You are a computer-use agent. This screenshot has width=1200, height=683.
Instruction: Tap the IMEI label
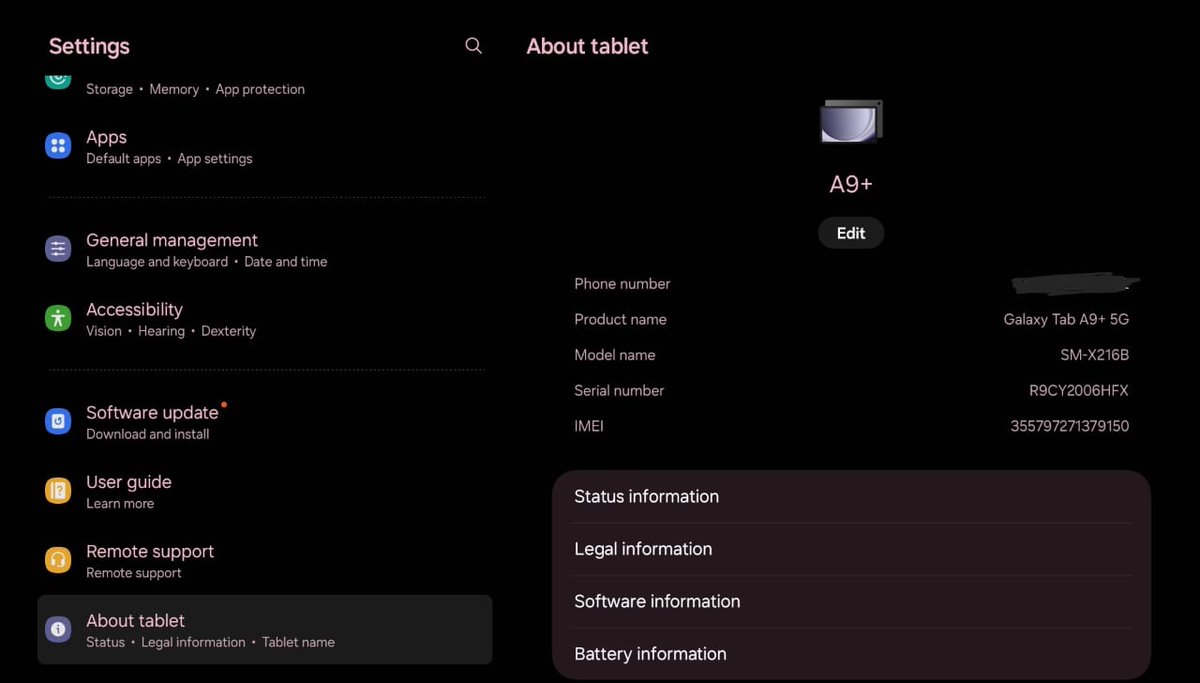pos(589,426)
